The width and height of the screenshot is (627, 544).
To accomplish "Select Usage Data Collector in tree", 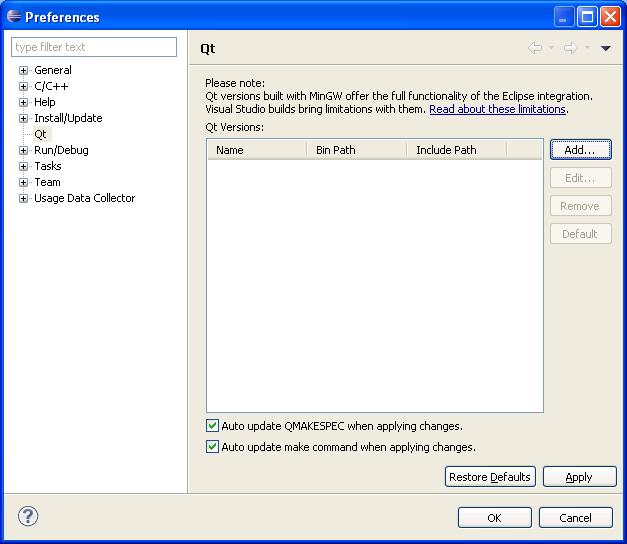I will tap(84, 198).
